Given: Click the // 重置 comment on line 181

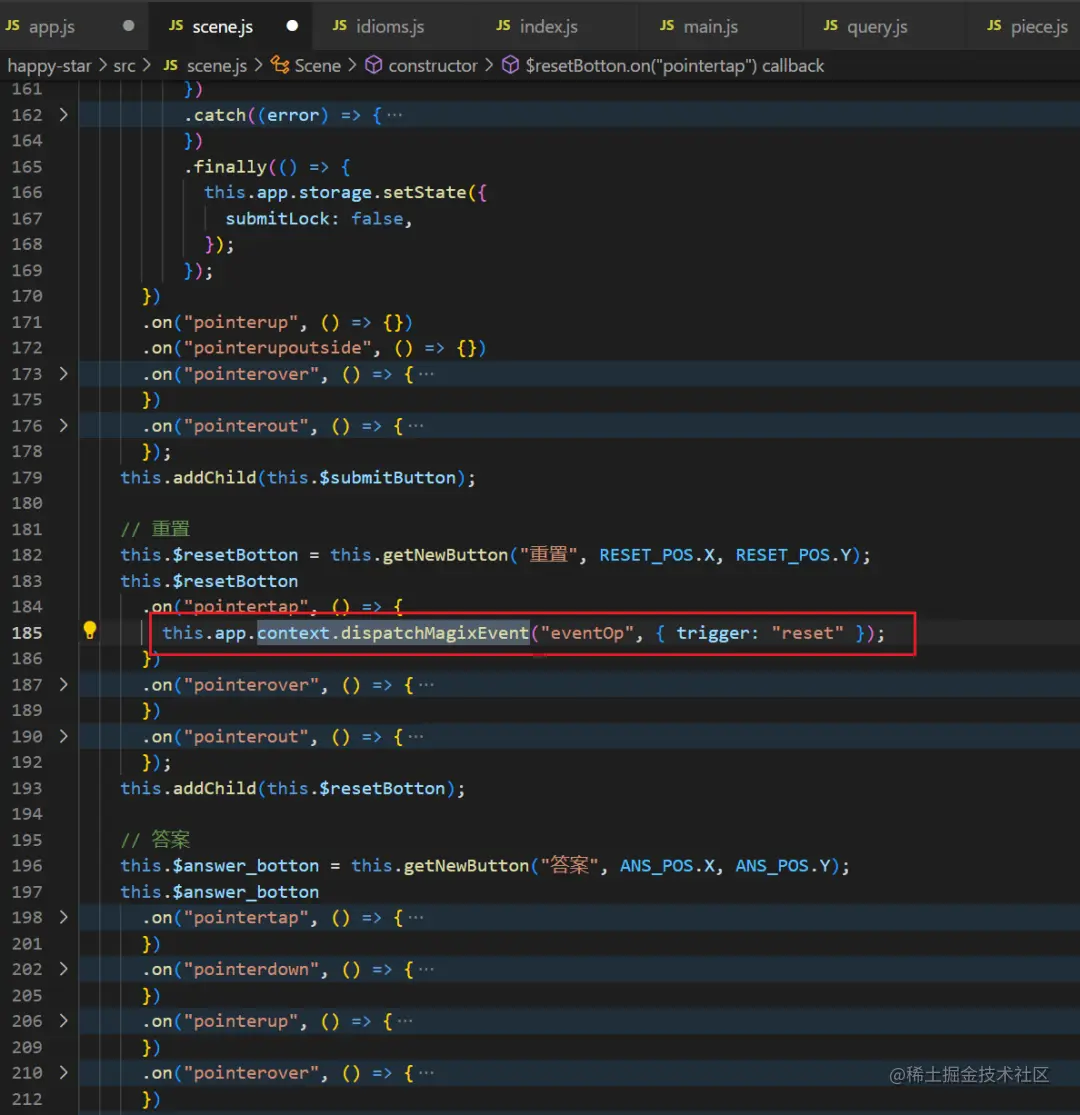Looking at the screenshot, I should 155,529.
